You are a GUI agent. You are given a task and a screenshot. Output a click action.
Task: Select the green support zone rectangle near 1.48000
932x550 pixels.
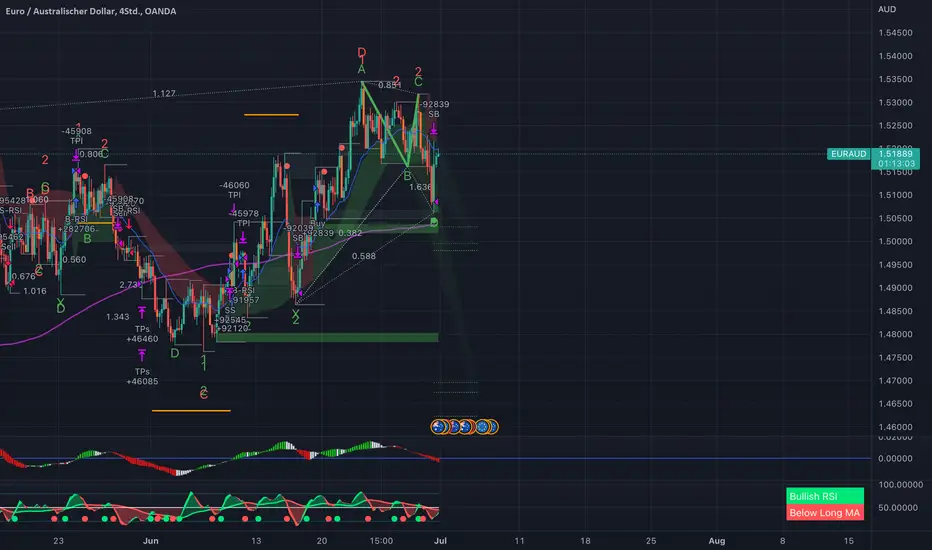click(327, 338)
